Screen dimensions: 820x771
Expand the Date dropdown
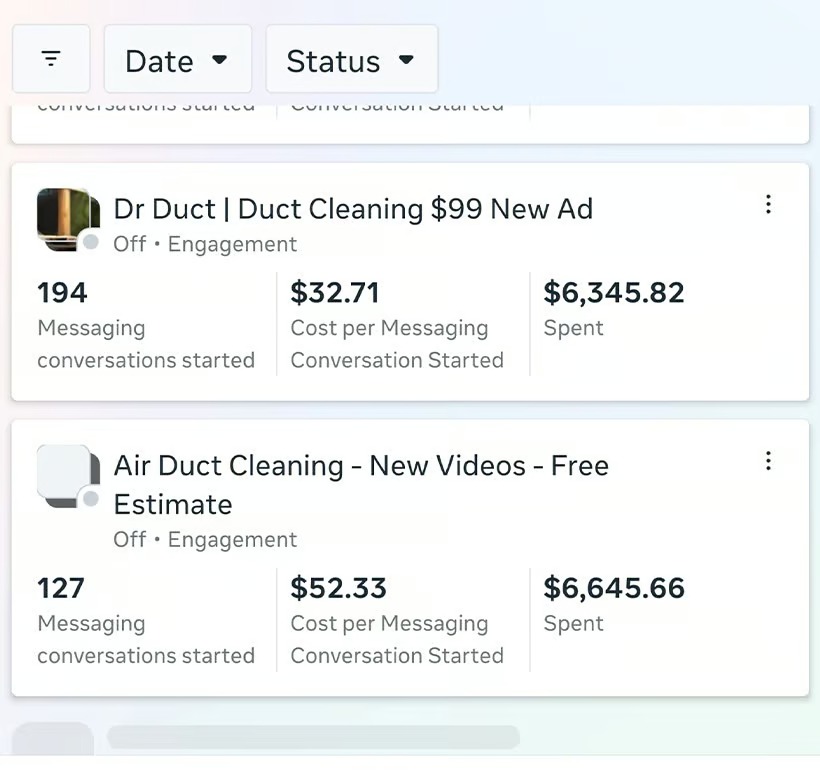(x=177, y=60)
